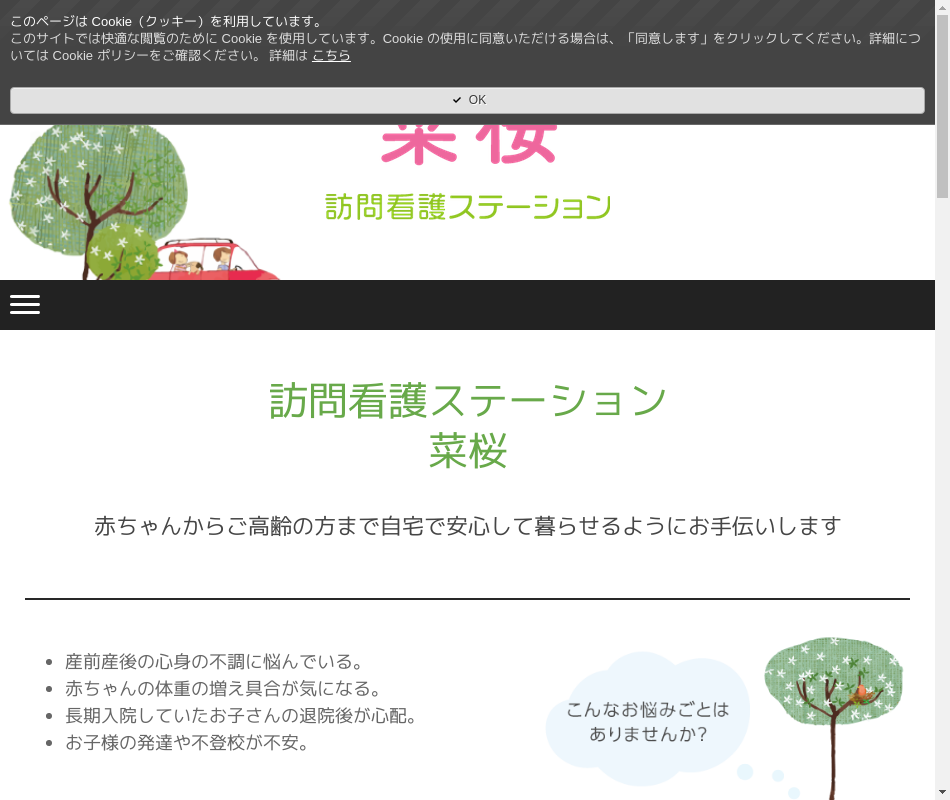
Task: Click the bullet 産前産後の心身の不調に悩んでいる
Action: [214, 662]
